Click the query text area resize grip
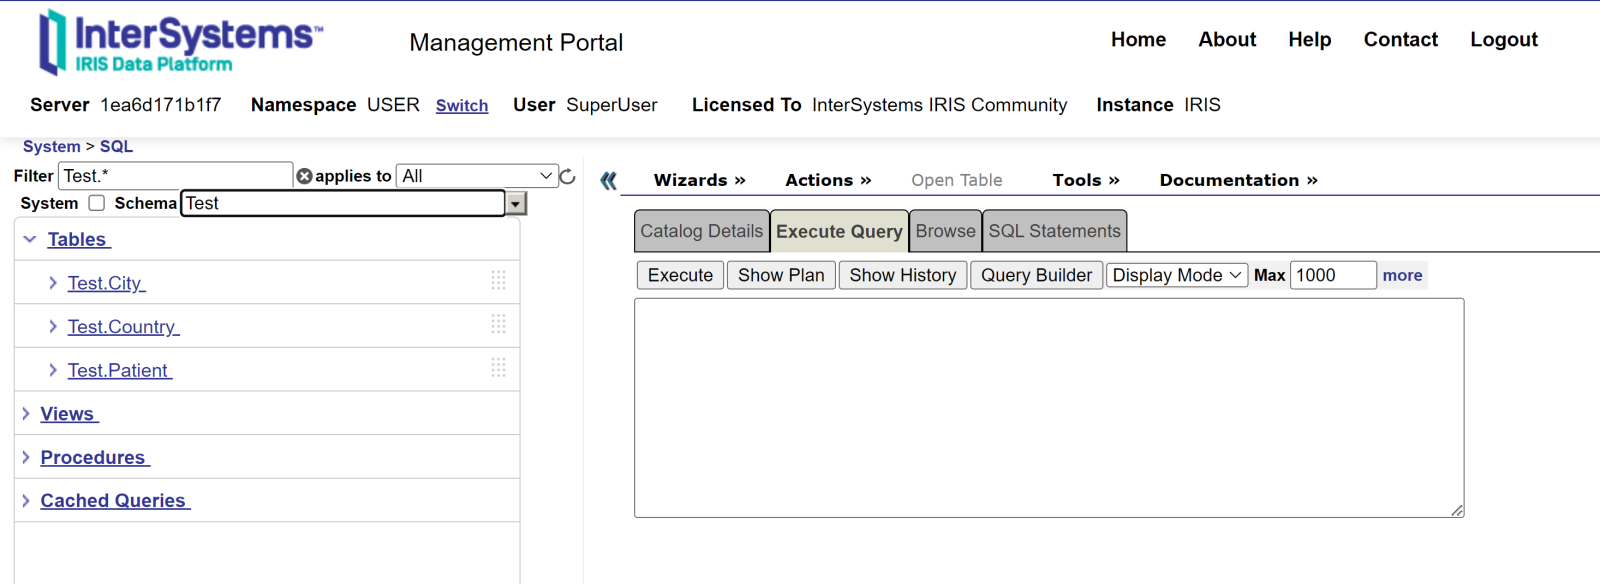This screenshot has width=1600, height=584. point(1457,510)
